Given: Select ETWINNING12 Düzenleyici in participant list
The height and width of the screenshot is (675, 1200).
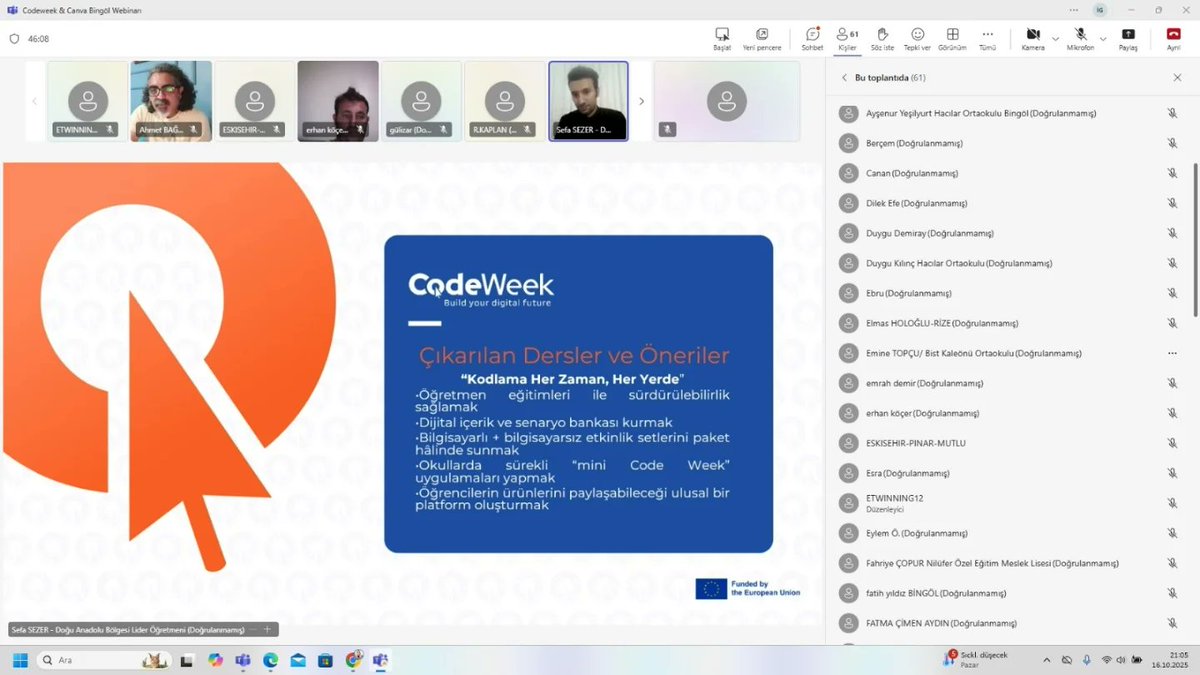Looking at the screenshot, I should tap(1010, 503).
